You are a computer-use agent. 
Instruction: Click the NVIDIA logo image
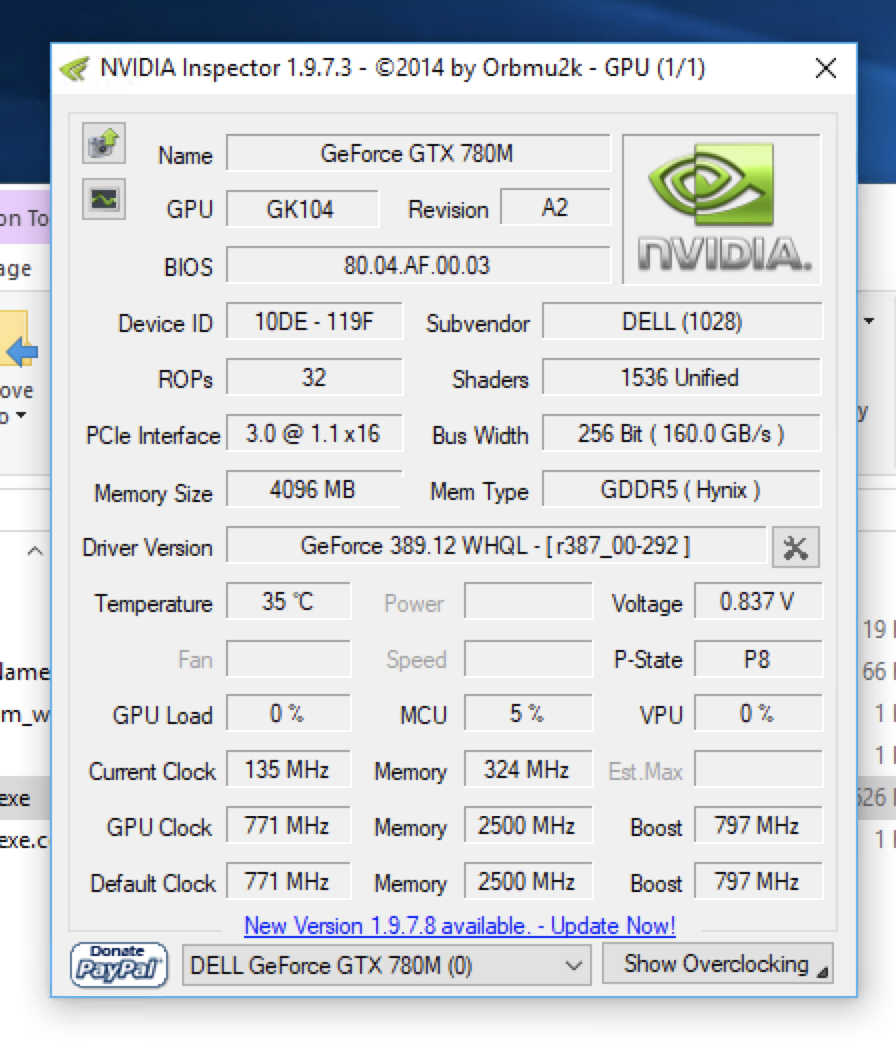tap(722, 209)
